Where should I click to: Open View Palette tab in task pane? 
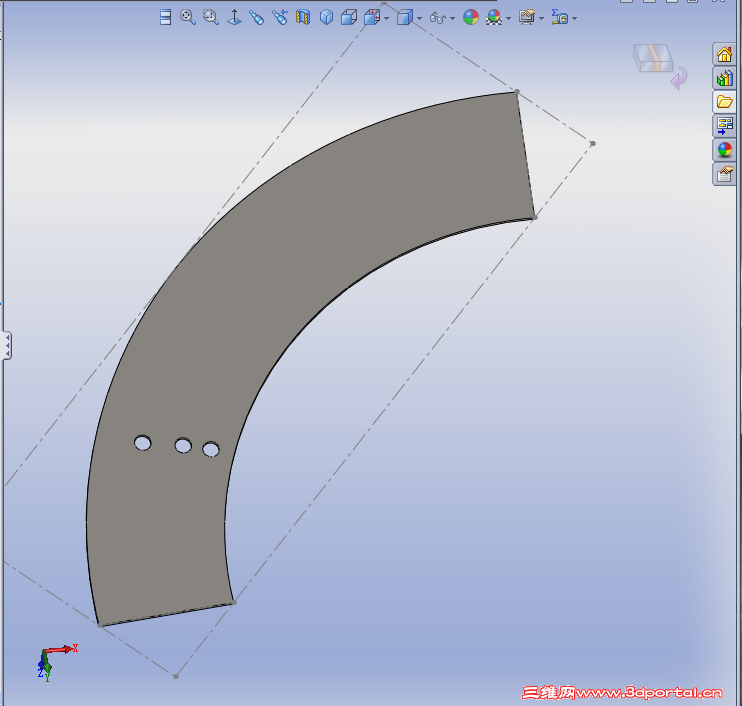pyautogui.click(x=724, y=126)
